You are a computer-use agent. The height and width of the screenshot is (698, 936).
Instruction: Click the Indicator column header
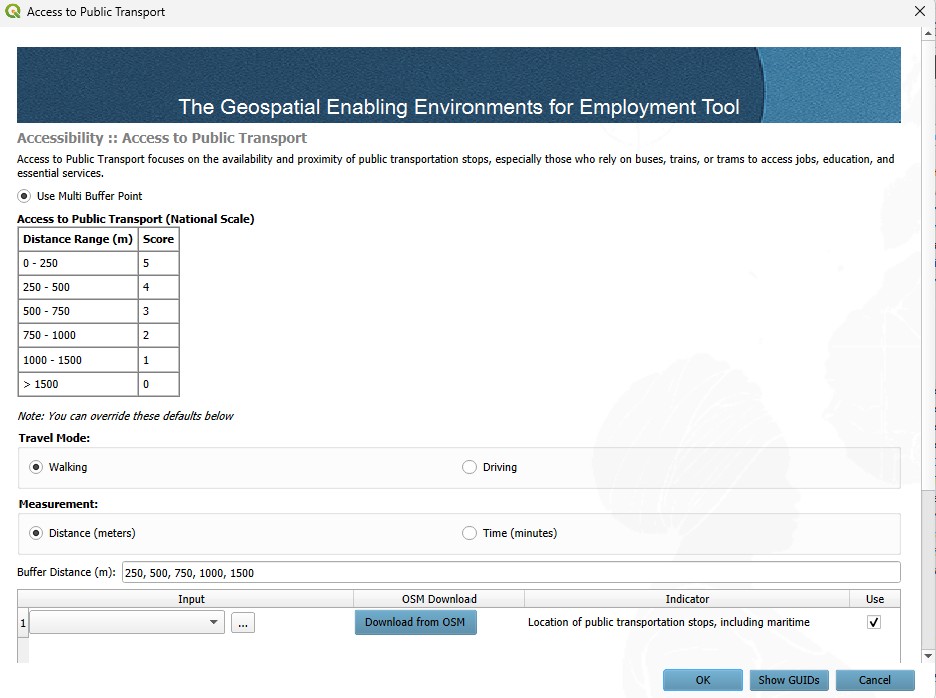(687, 599)
